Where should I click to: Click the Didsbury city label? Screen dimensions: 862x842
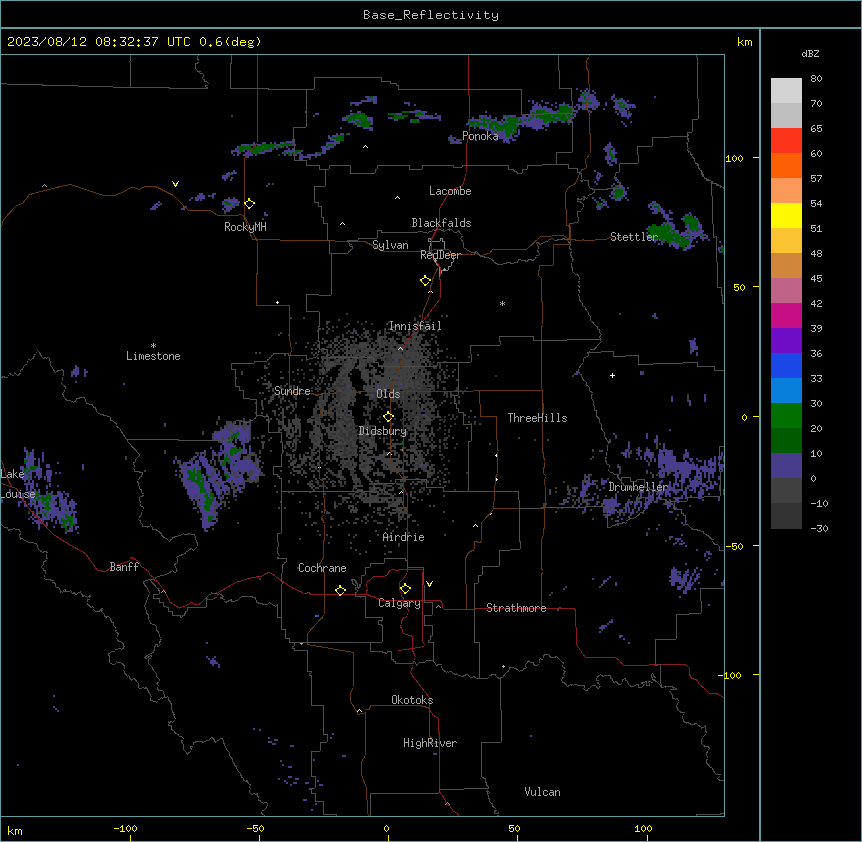pos(383,431)
